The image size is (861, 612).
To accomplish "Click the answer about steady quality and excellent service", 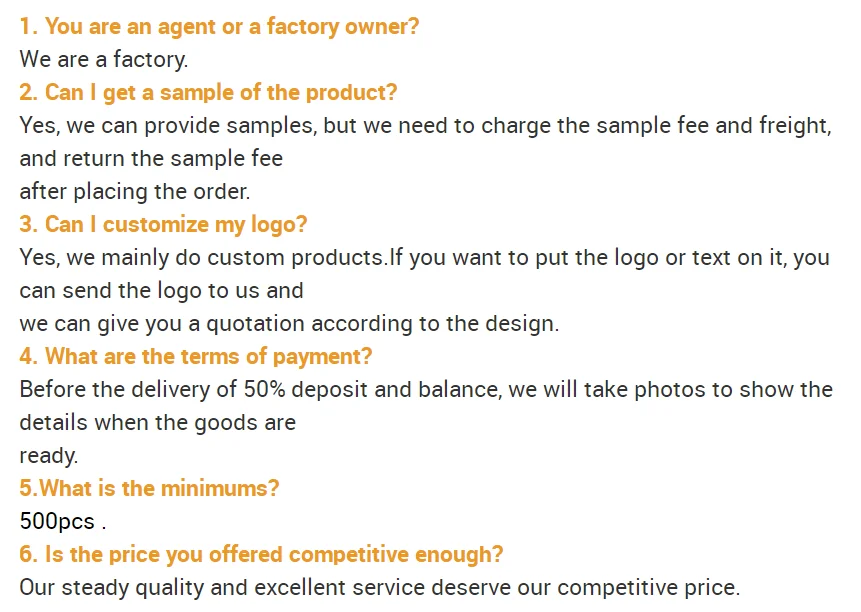I will pyautogui.click(x=379, y=587).
